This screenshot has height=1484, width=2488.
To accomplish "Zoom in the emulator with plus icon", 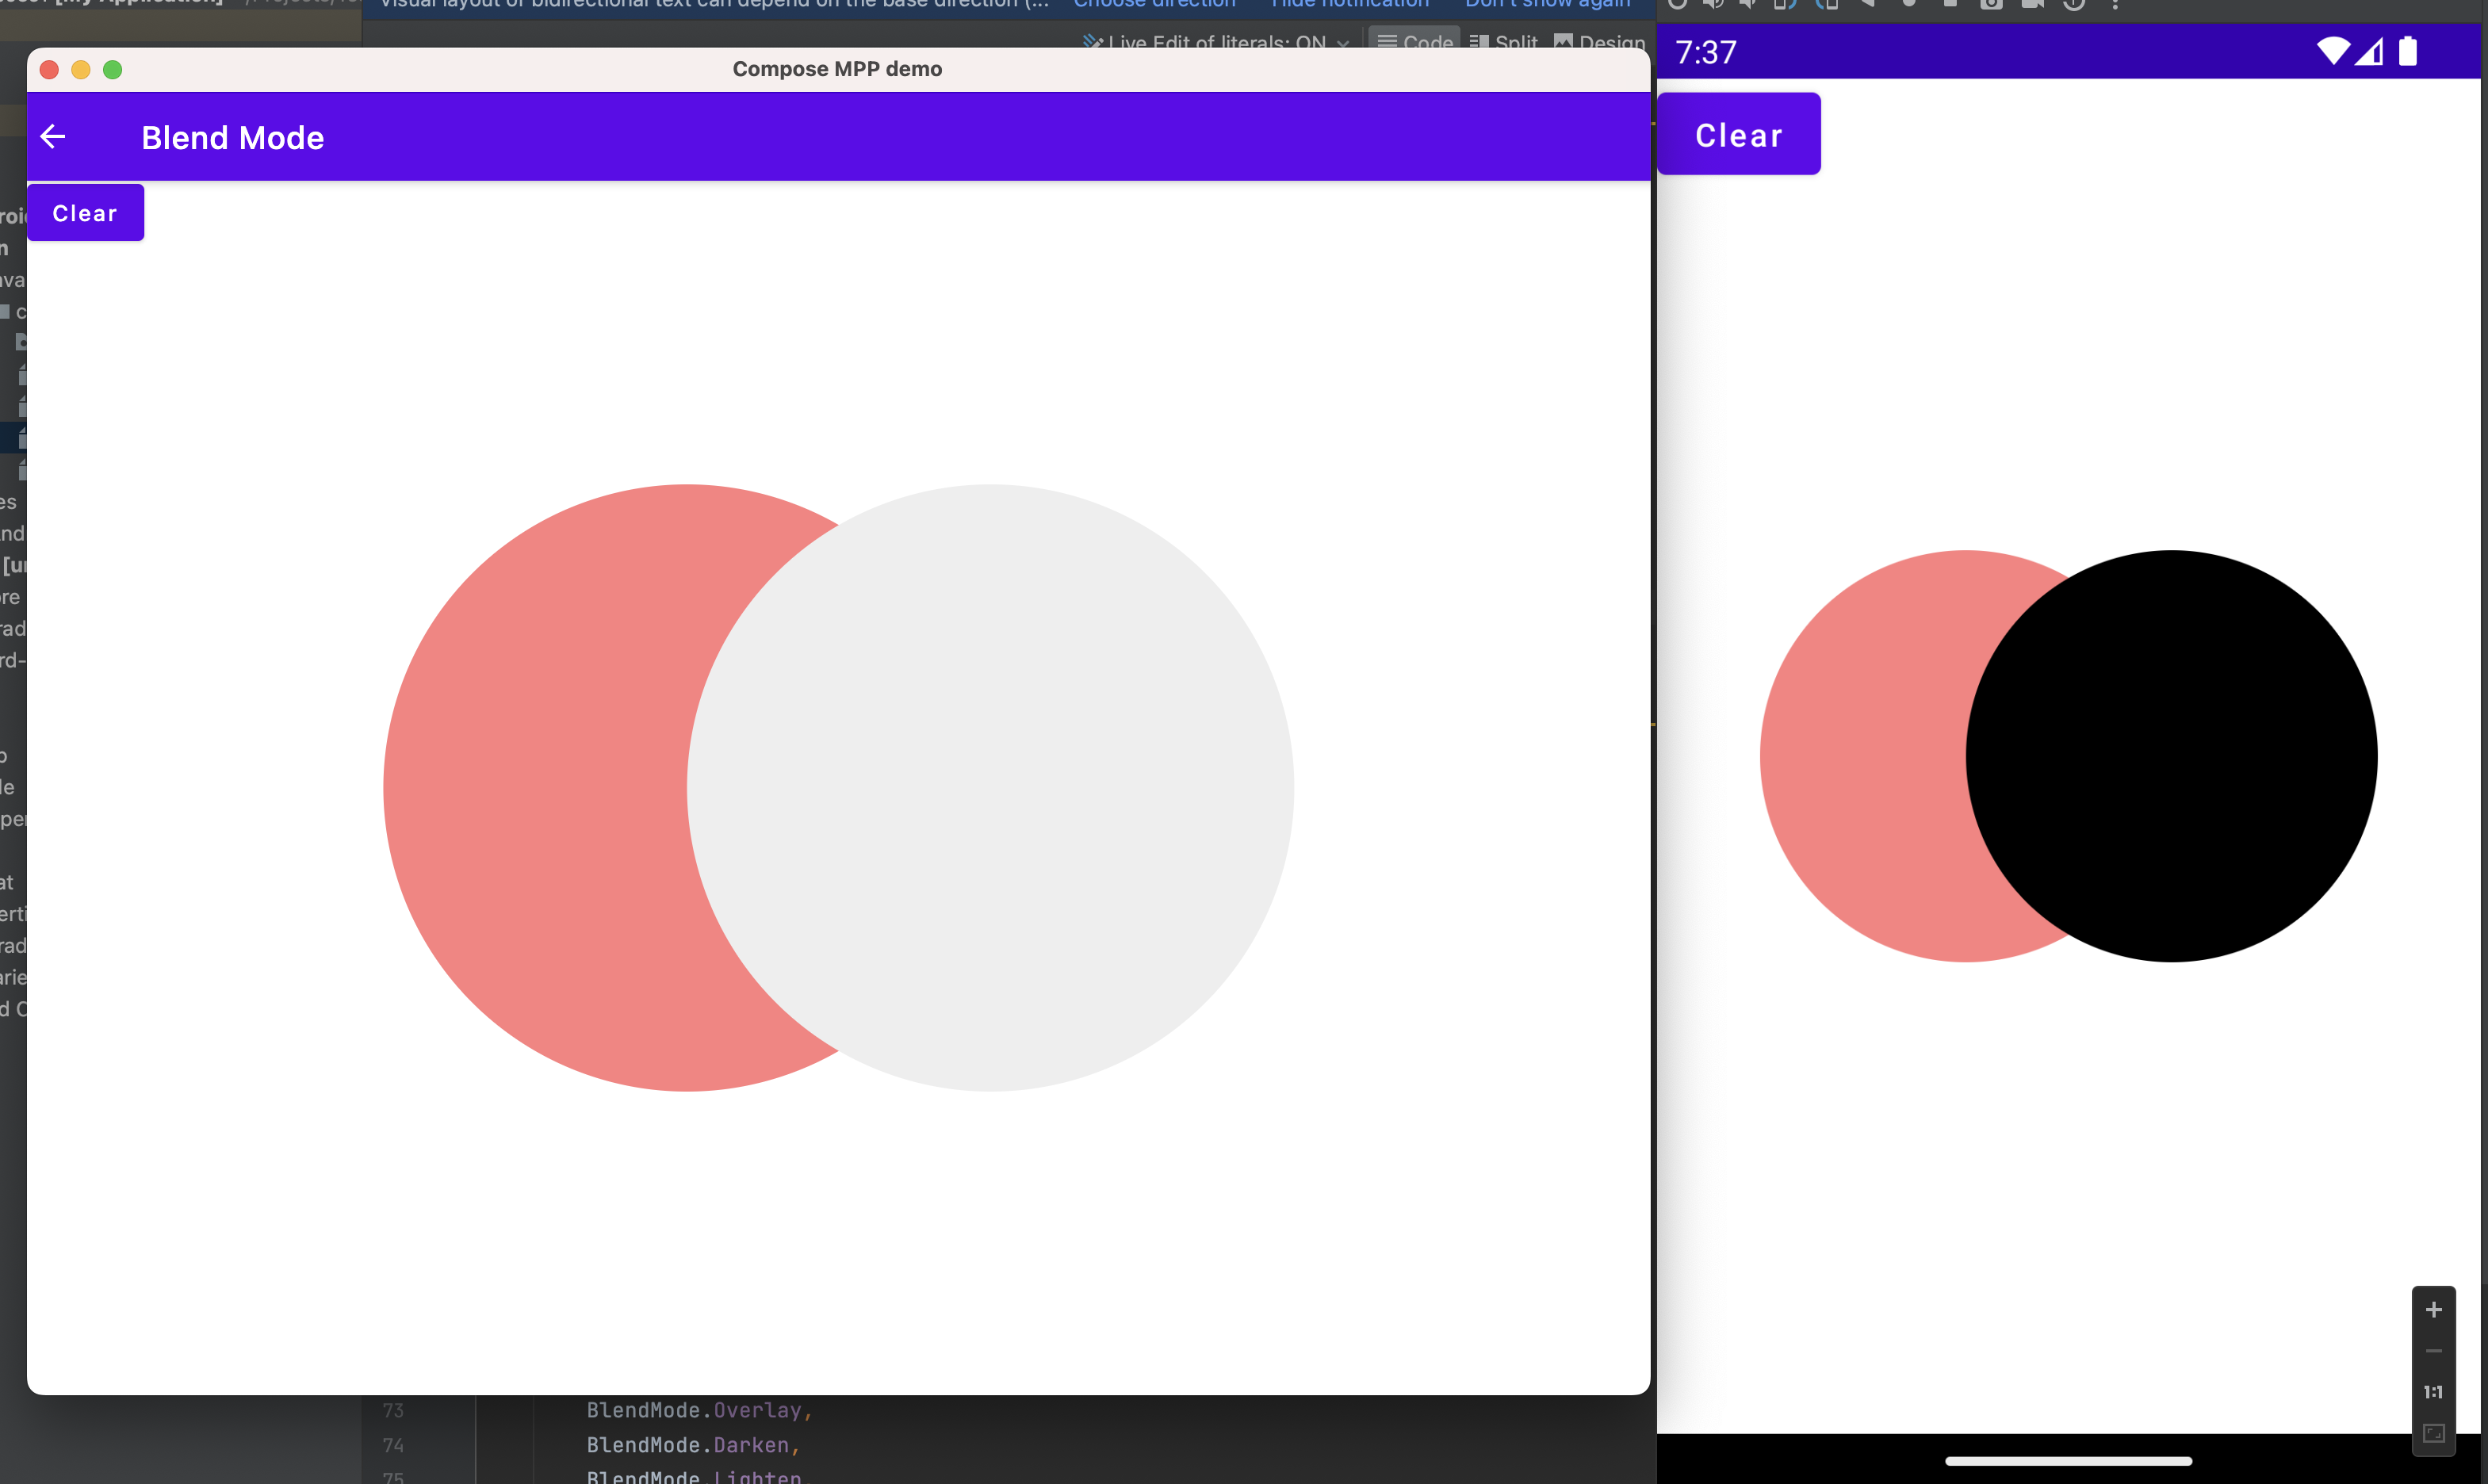I will tap(2433, 1310).
